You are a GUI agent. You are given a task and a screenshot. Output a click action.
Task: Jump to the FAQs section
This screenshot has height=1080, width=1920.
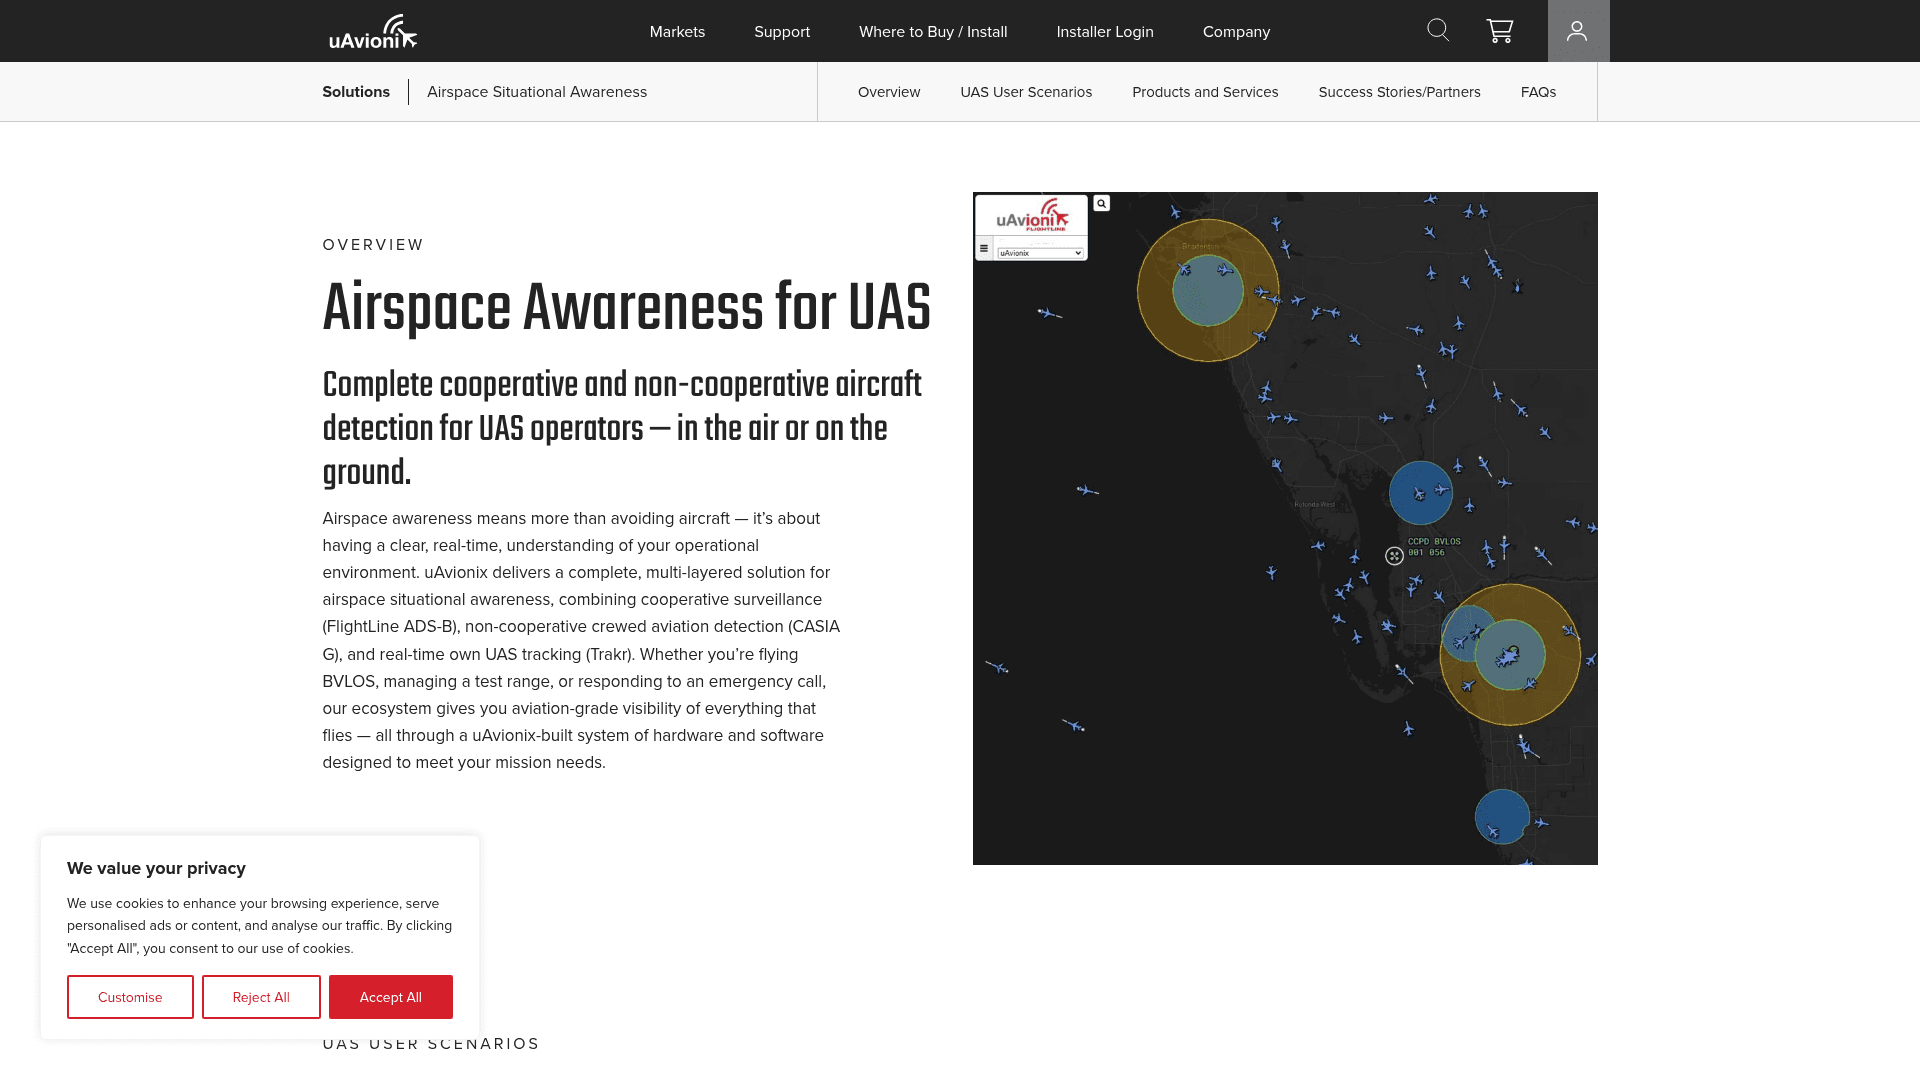click(1538, 92)
